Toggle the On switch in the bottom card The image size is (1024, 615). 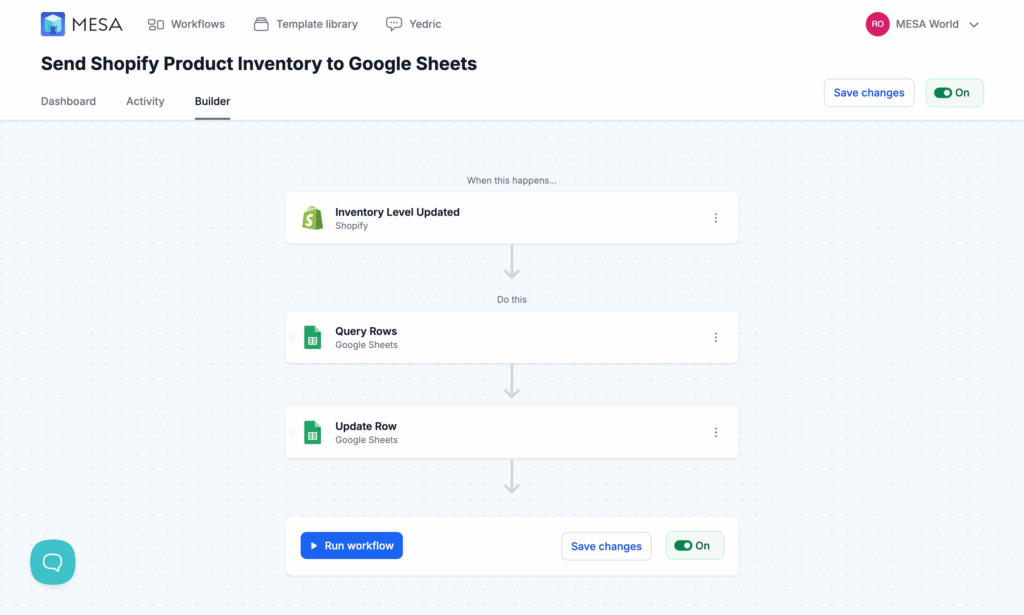coord(694,546)
